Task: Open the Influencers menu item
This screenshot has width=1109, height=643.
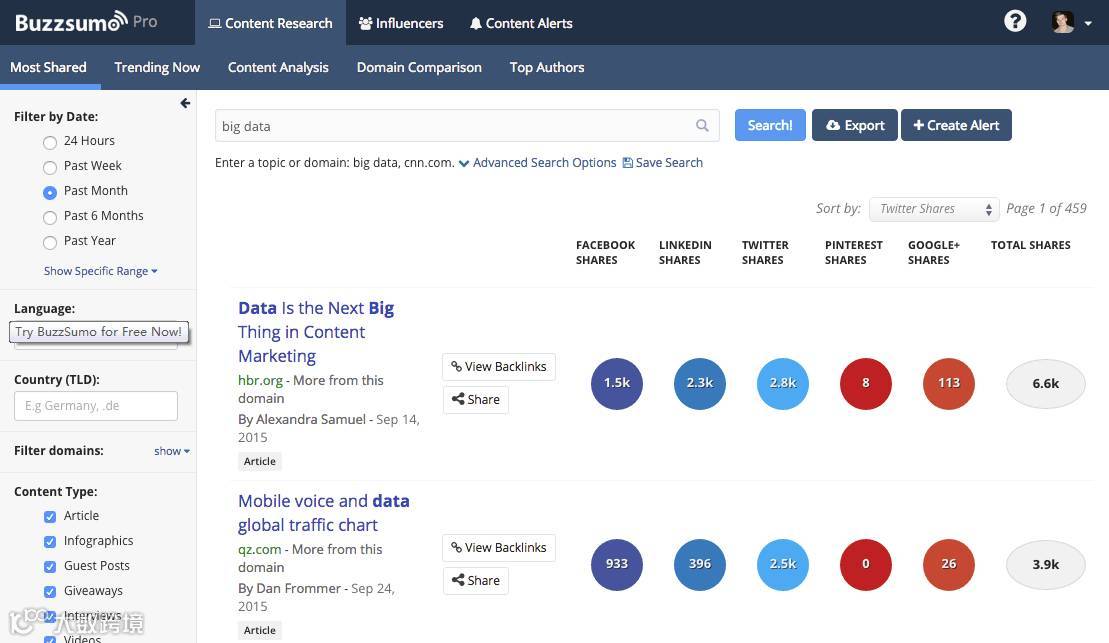Action: point(401,23)
